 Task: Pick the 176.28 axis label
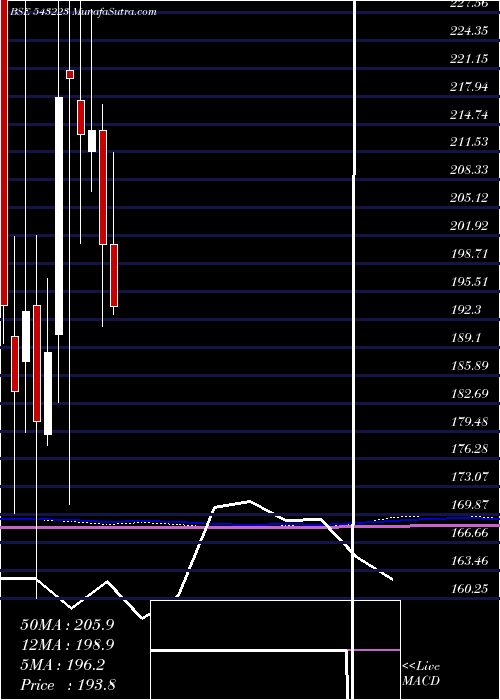coord(469,449)
